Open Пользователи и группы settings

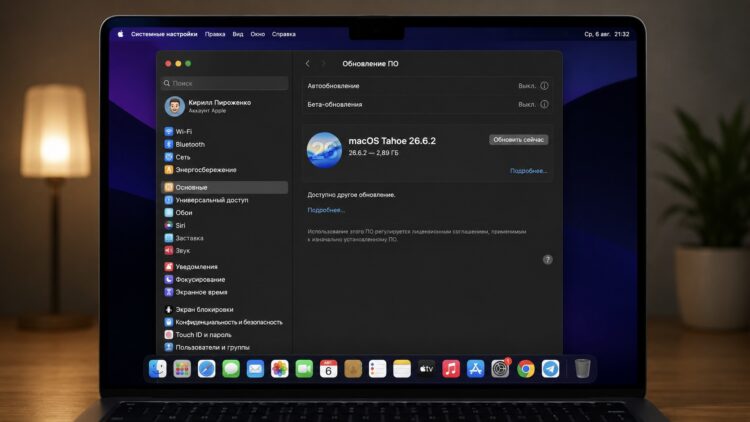tap(225, 347)
